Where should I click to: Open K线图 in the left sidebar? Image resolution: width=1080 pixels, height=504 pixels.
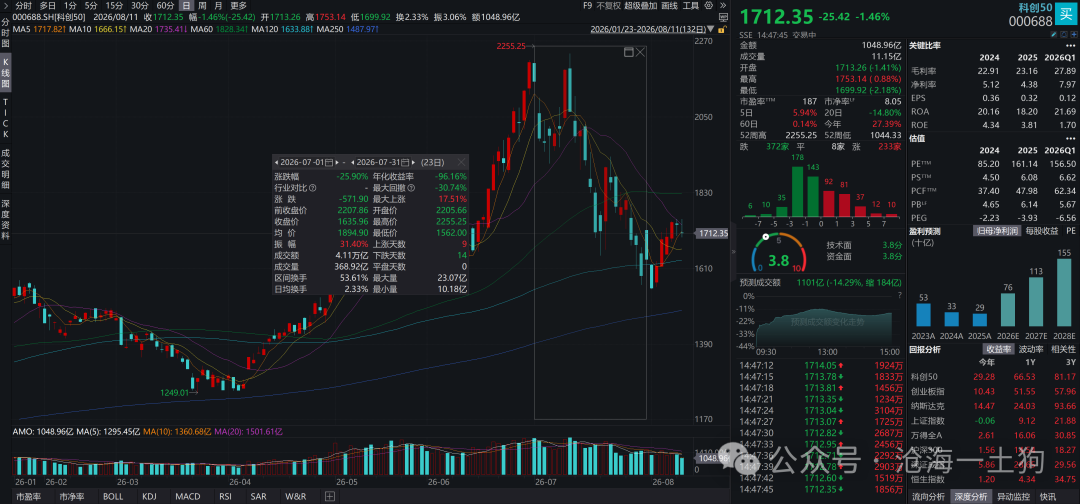coord(6,73)
